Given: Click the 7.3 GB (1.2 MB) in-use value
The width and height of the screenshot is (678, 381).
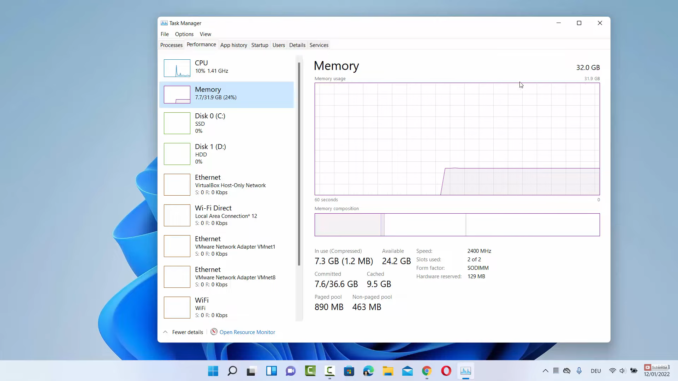Looking at the screenshot, I should point(344,261).
